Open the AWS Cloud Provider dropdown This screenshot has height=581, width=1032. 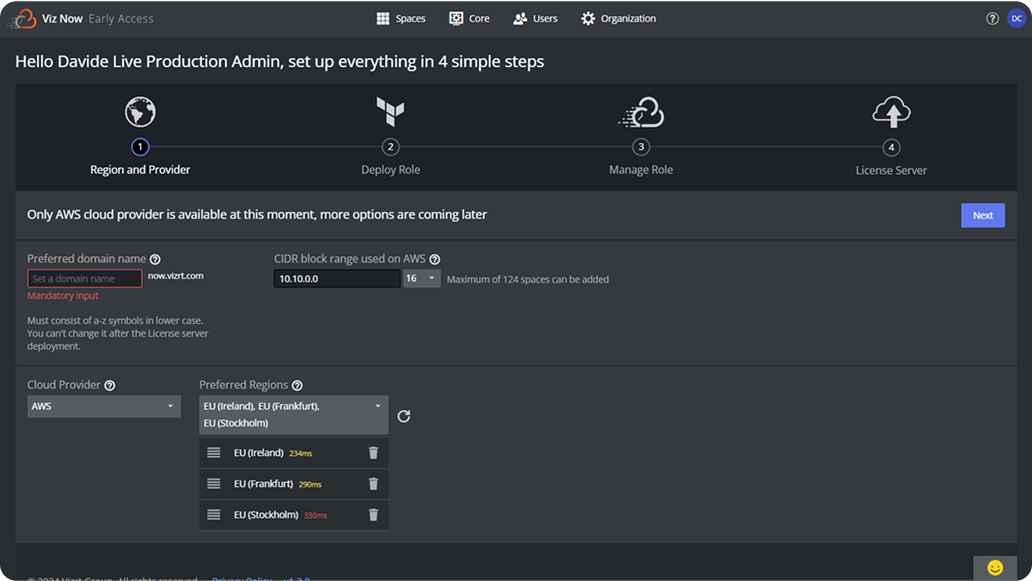point(104,406)
